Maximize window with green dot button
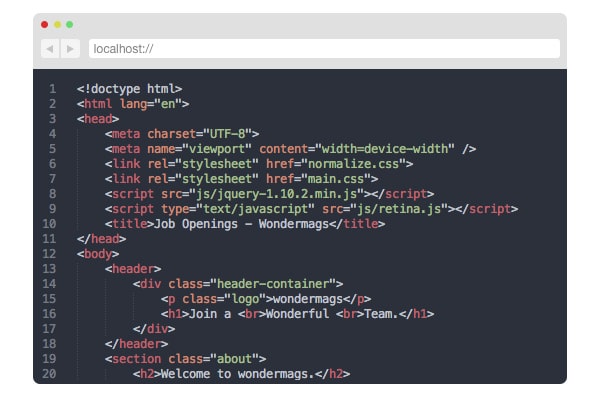 pyautogui.click(x=70, y=24)
